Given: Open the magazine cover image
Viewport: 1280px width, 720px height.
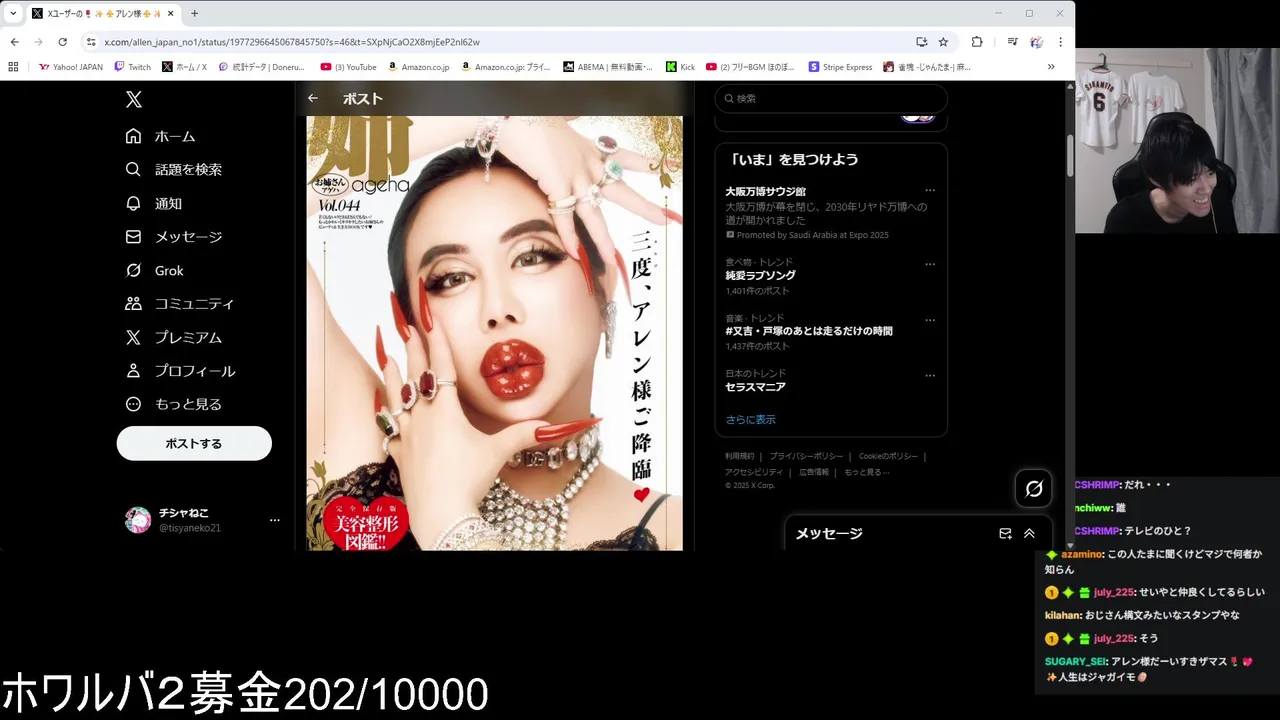Looking at the screenshot, I should pyautogui.click(x=494, y=333).
